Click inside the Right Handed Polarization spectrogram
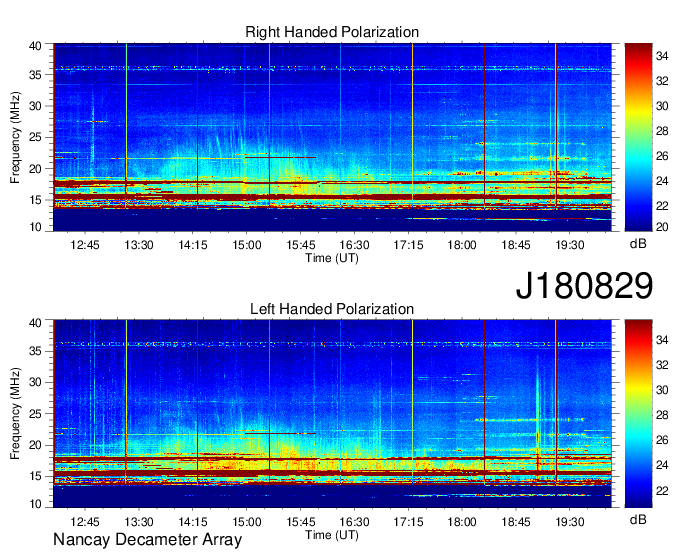This screenshot has width=680, height=552. 332,137
